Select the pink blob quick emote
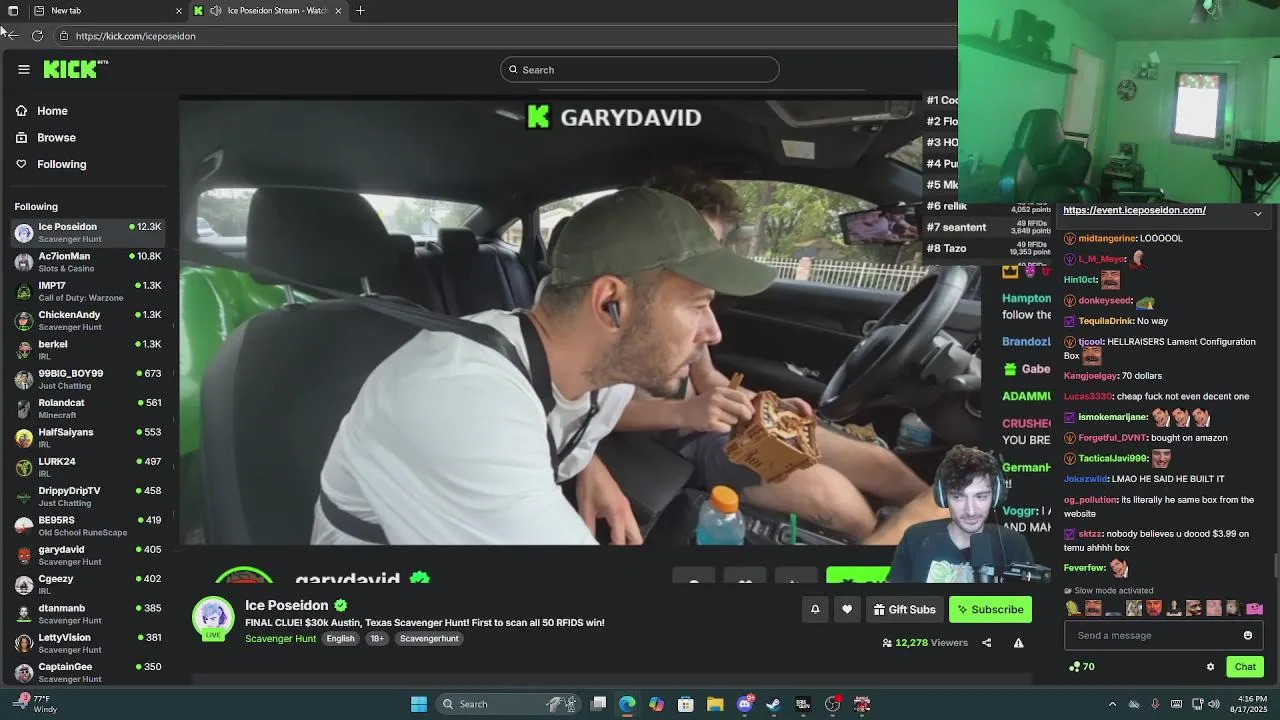 click(1254, 608)
